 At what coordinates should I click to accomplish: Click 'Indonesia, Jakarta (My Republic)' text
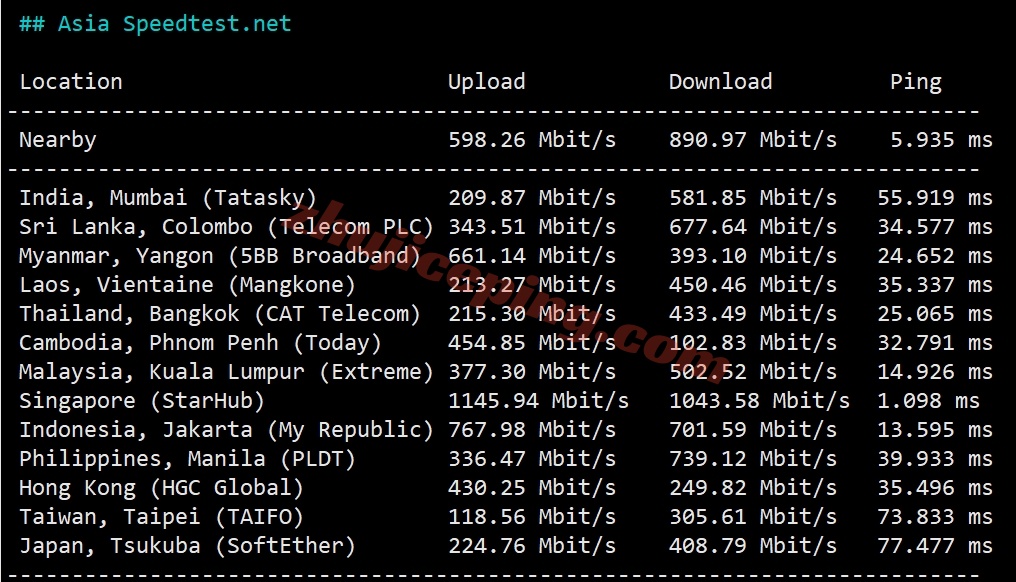coord(226,430)
